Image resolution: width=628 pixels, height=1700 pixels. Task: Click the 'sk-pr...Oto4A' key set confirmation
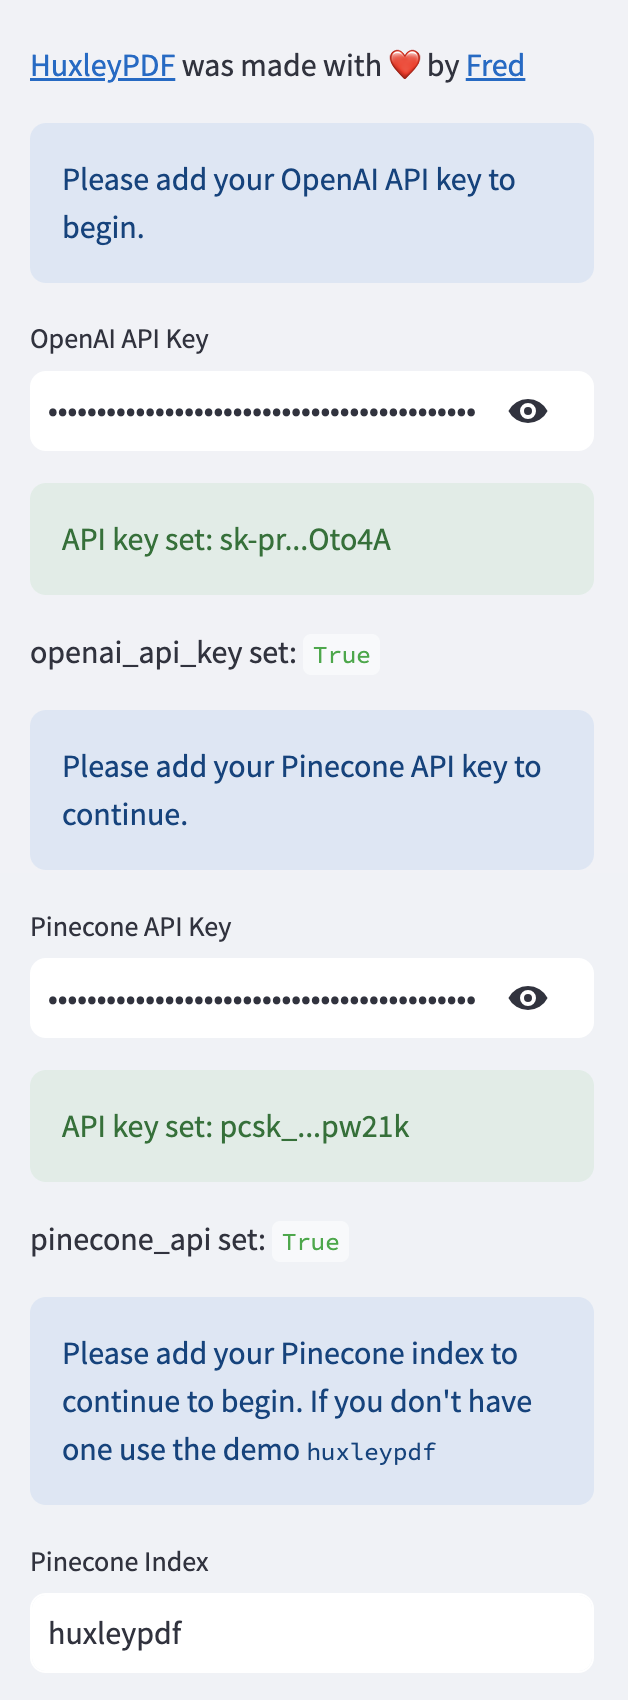point(226,540)
